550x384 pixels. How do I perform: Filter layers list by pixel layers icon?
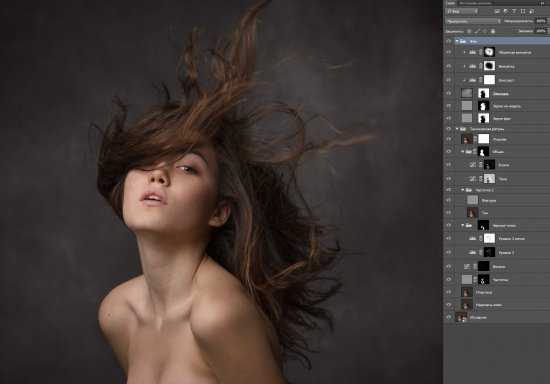(497, 12)
